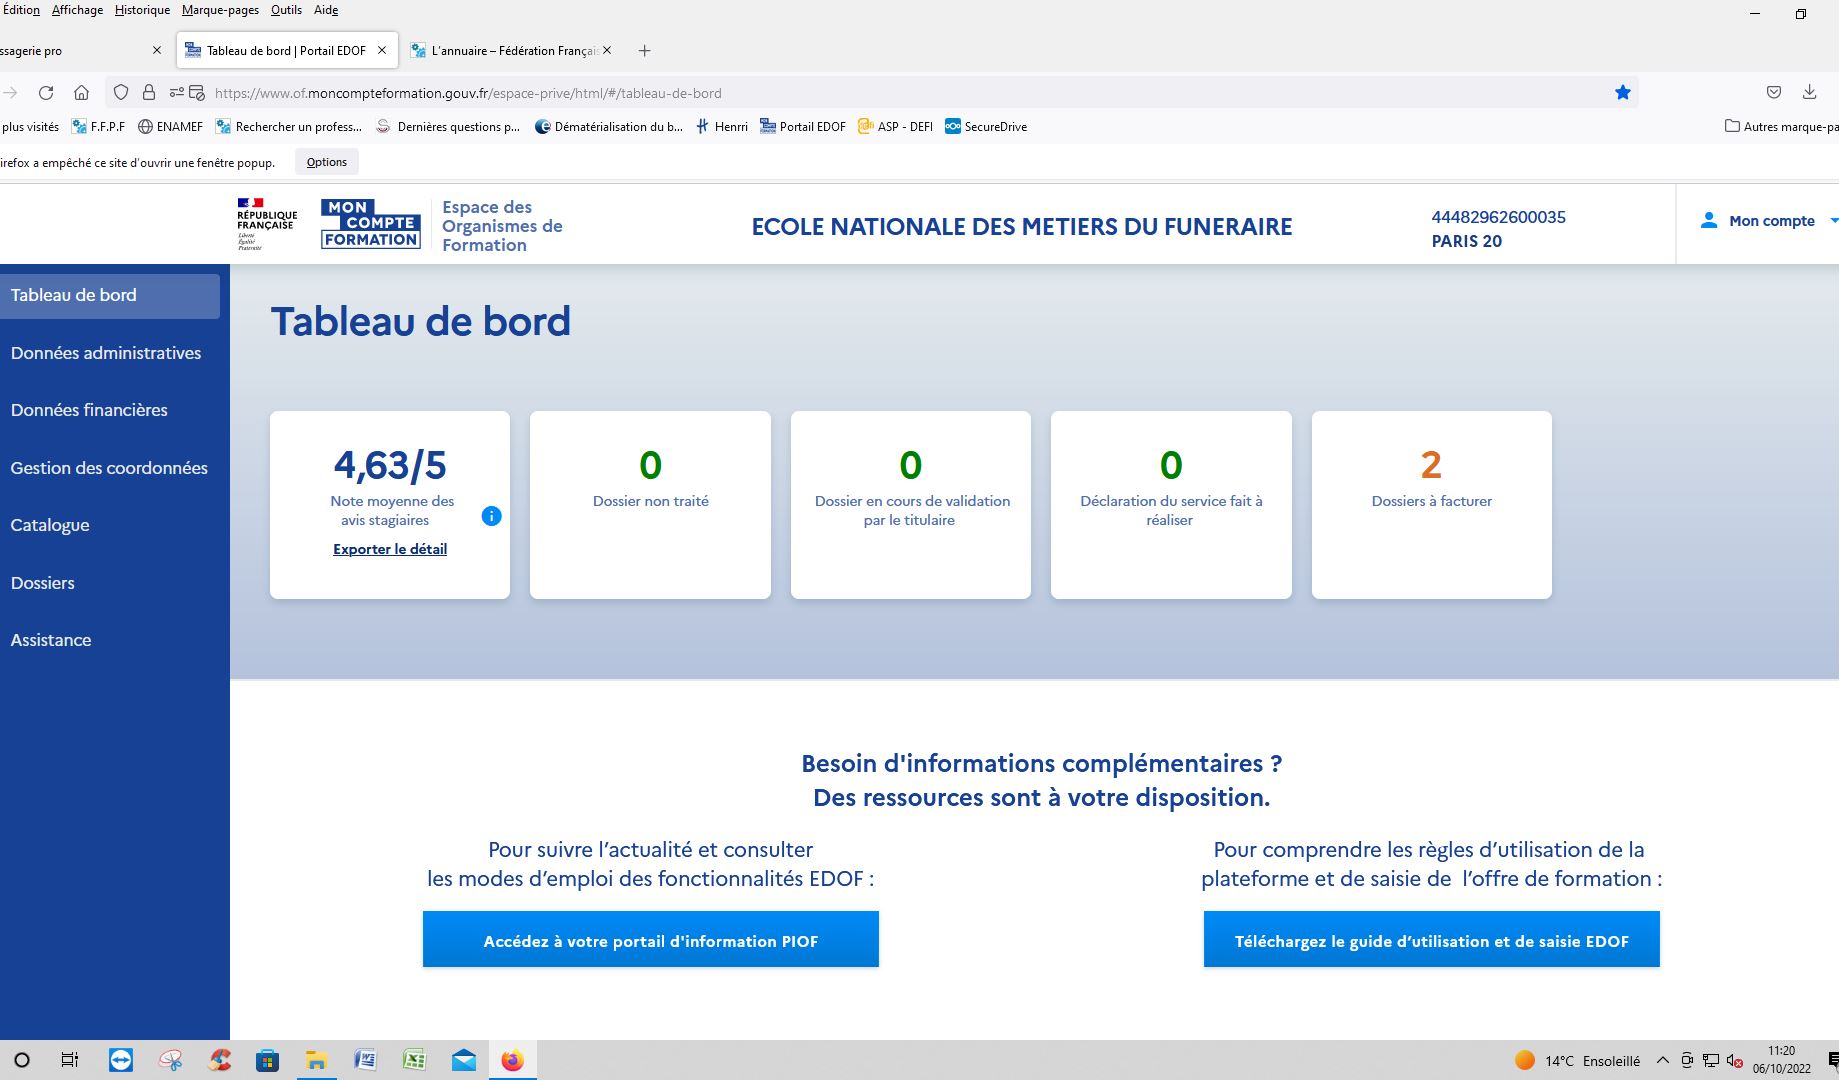1839x1080 pixels.
Task: Select Tableau de bord in sidebar
Action: [110, 296]
